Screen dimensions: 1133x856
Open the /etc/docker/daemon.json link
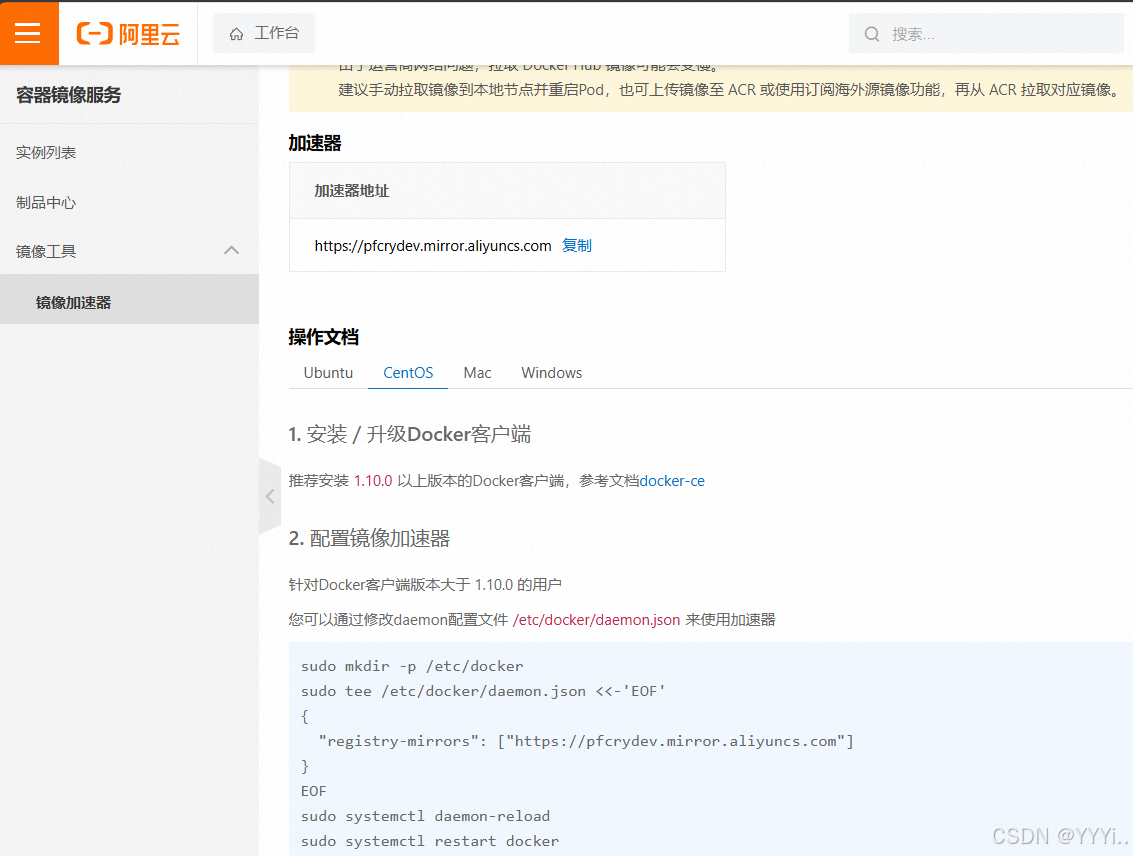[x=597, y=619]
